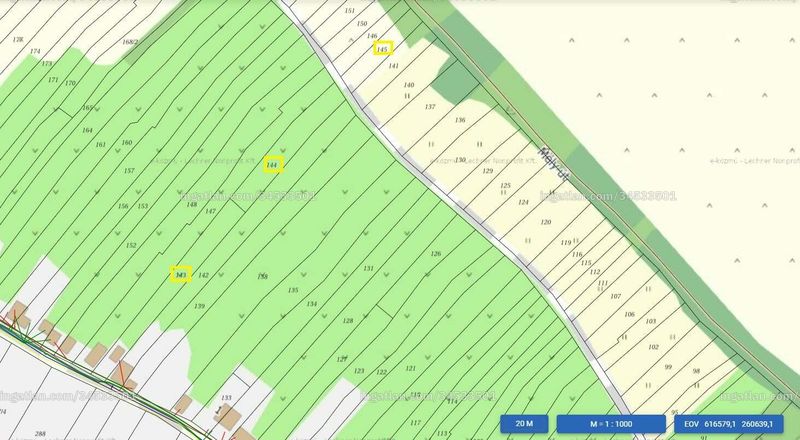Viewport: 800px width, 440px height.
Task: Click parcel label 147
Action: [210, 211]
